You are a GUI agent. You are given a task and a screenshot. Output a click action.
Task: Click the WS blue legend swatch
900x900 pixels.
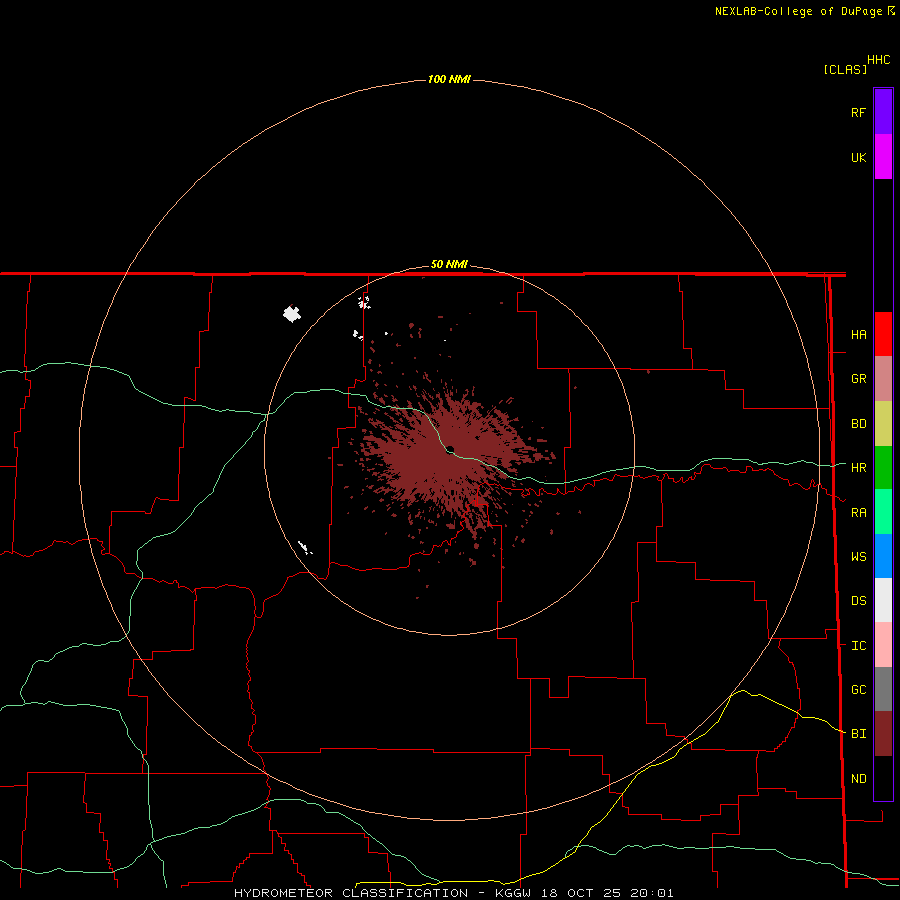(x=883, y=556)
